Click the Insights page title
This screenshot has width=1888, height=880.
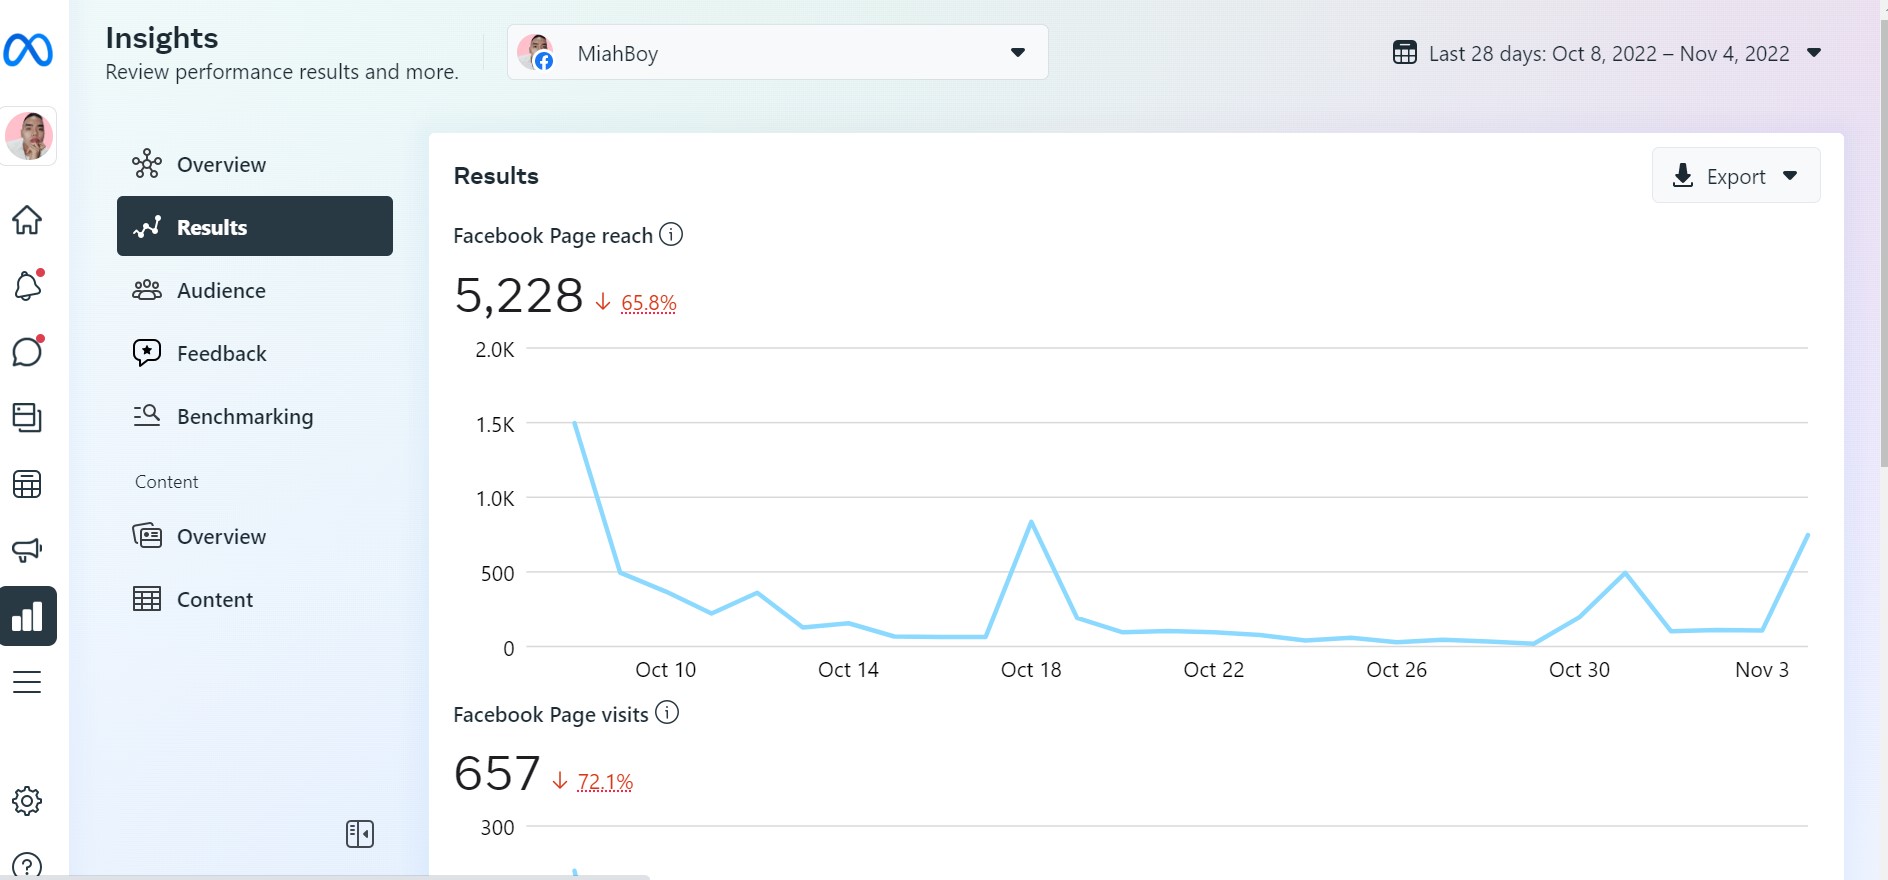[162, 38]
